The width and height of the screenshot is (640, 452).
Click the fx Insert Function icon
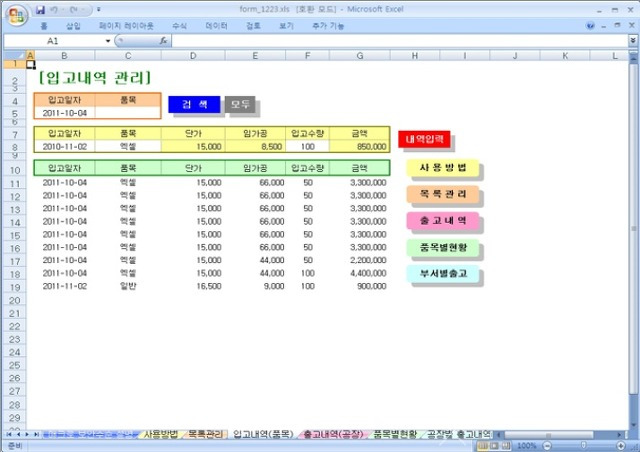pyautogui.click(x=163, y=40)
